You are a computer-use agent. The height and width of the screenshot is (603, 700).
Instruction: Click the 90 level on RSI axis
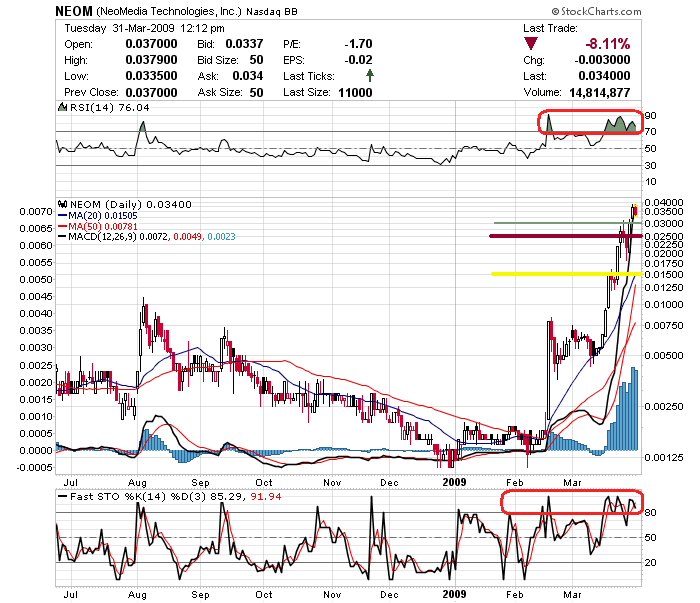click(650, 116)
